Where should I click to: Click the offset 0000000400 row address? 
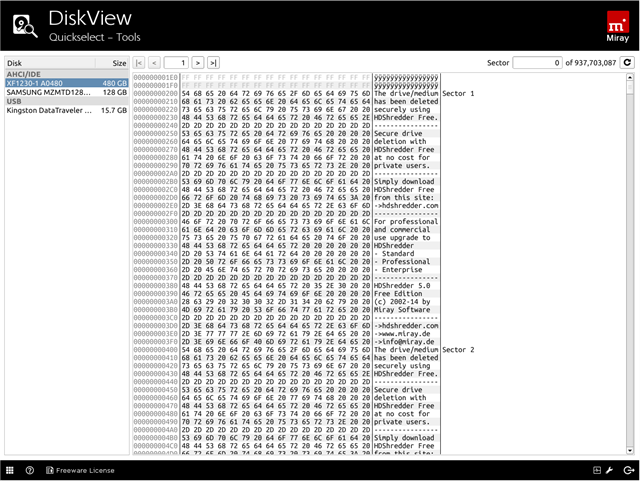[x=156, y=350]
